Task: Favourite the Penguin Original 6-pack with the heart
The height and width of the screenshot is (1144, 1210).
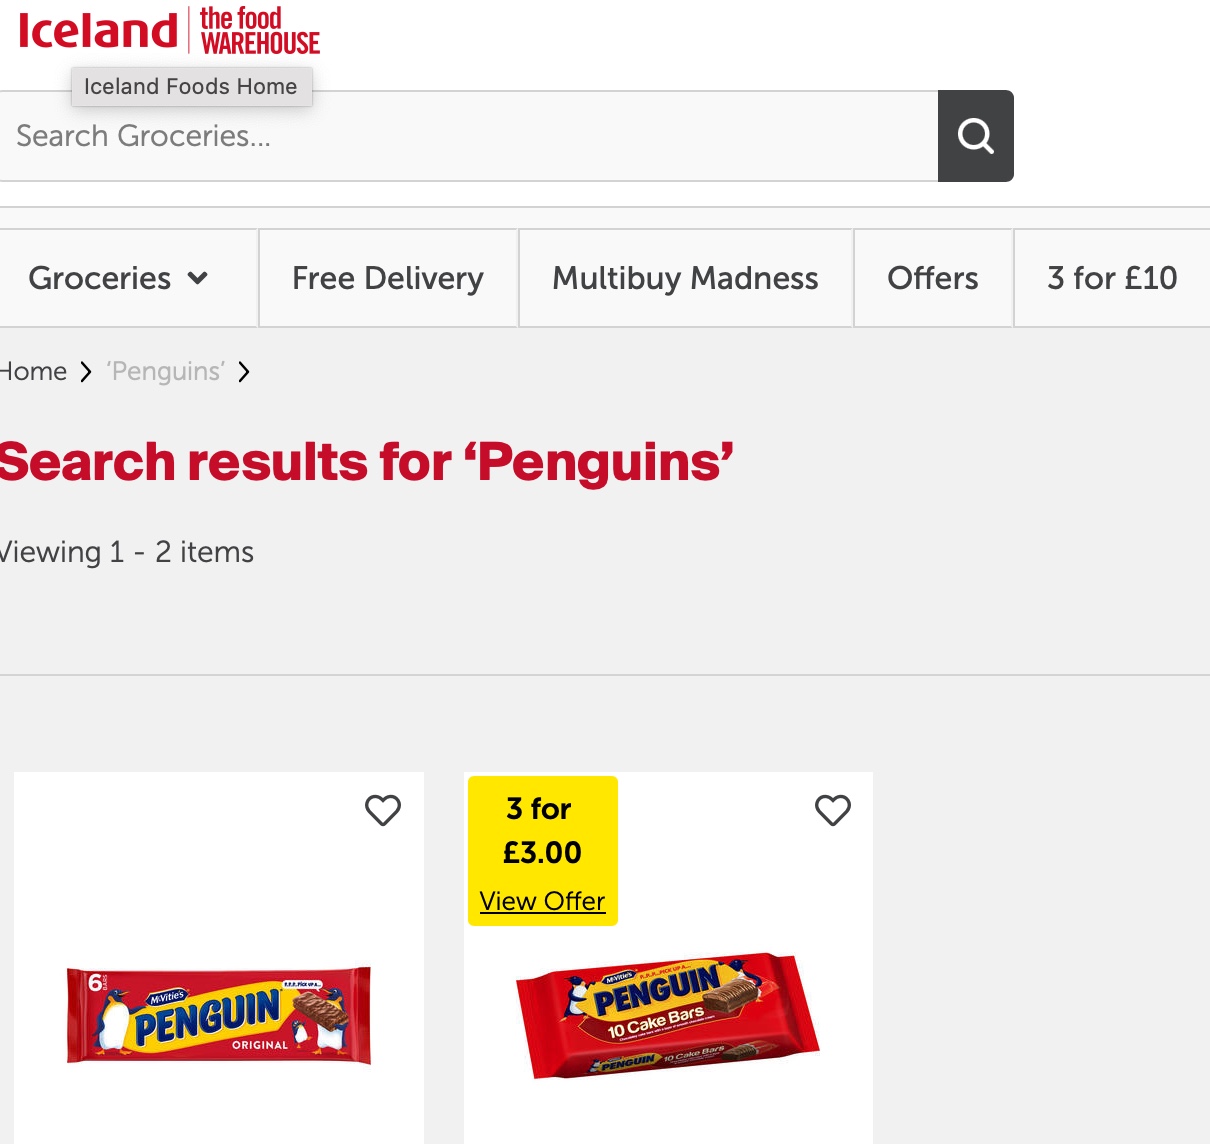Action: tap(383, 810)
